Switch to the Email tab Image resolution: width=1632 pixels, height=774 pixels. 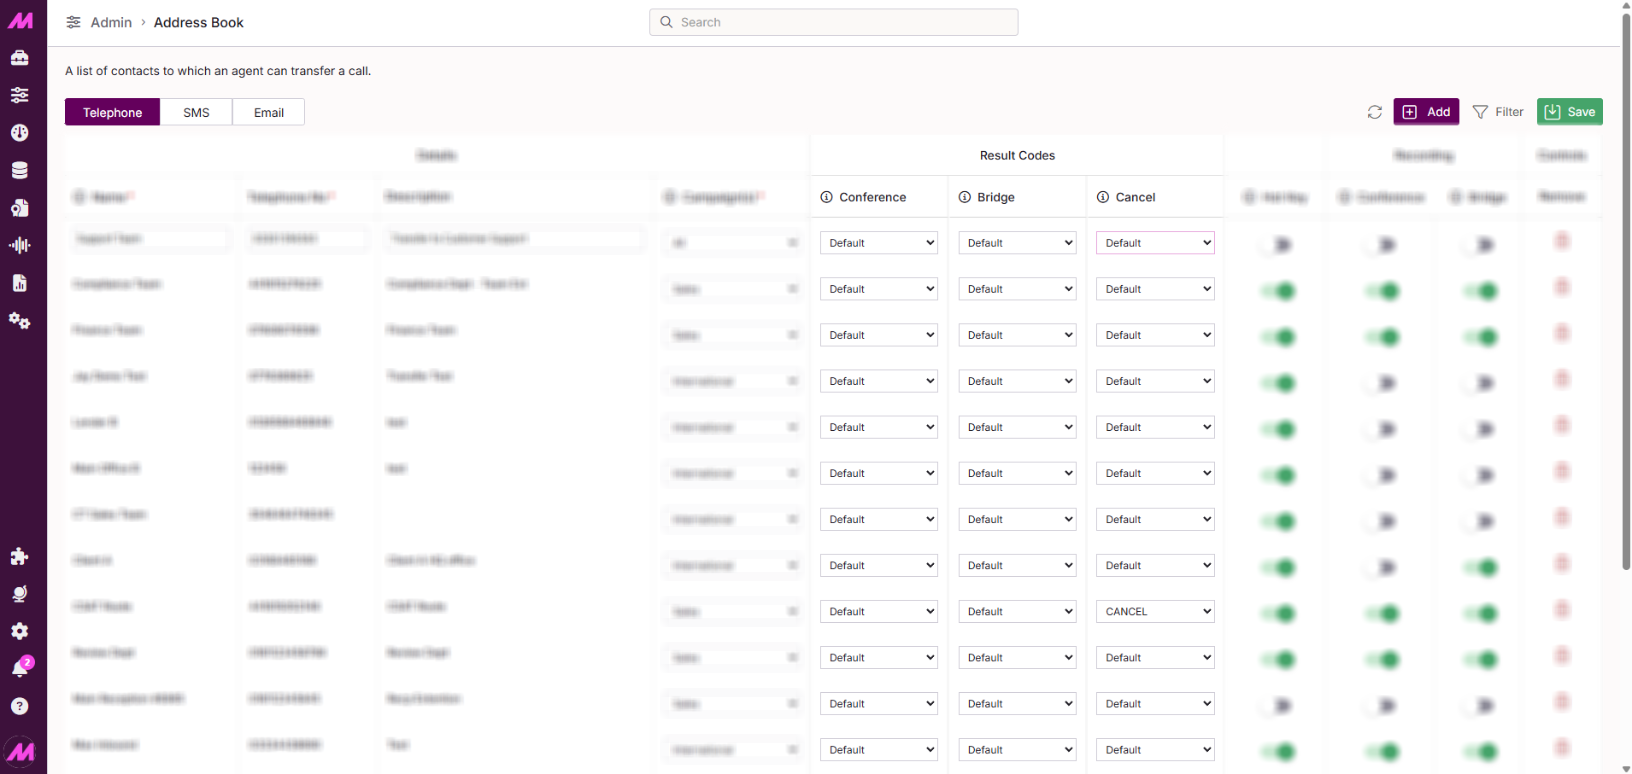268,112
